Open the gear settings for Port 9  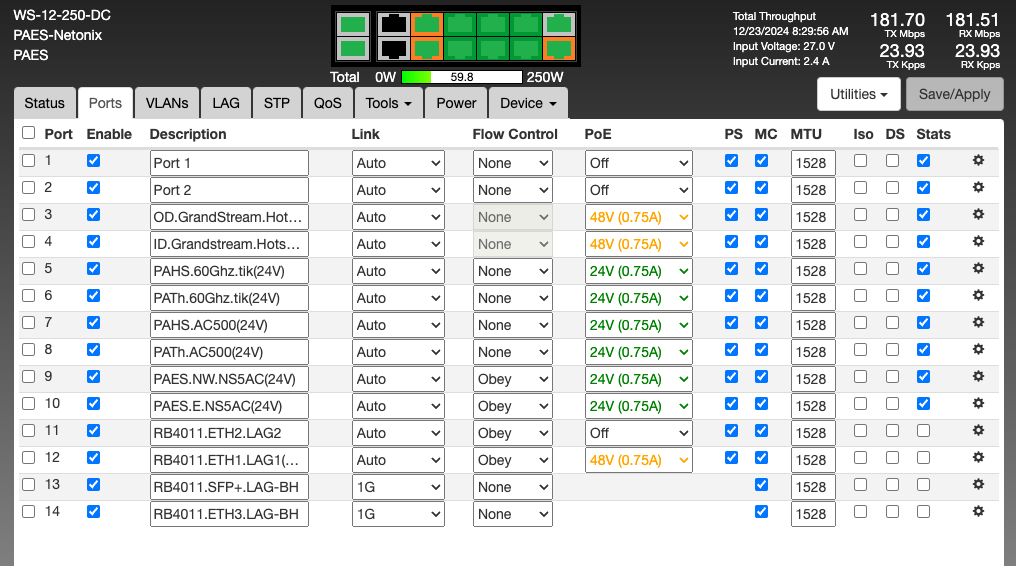click(x=978, y=376)
